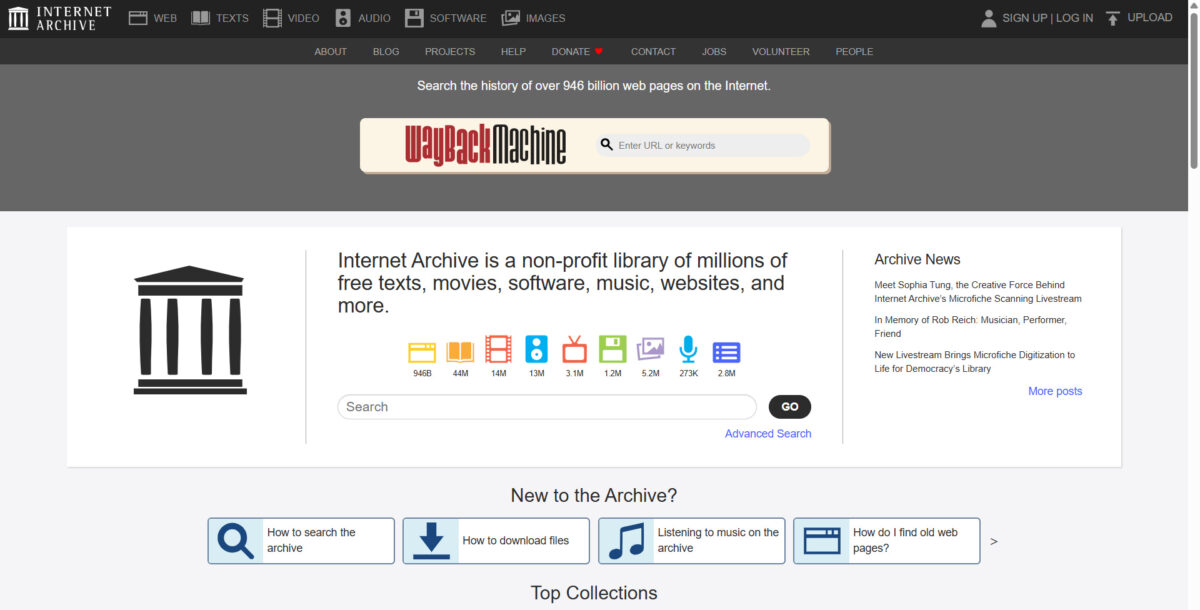Open the blue list collections icon labeled 2.8M

[726, 352]
